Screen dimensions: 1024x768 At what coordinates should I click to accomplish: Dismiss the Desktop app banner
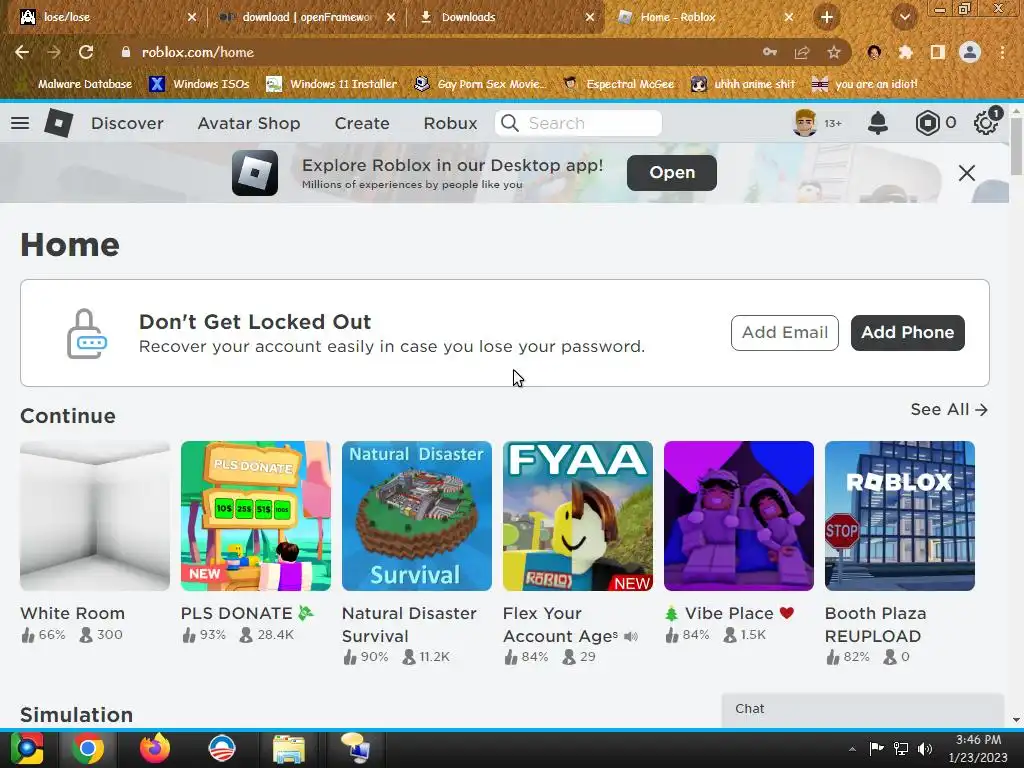point(967,172)
